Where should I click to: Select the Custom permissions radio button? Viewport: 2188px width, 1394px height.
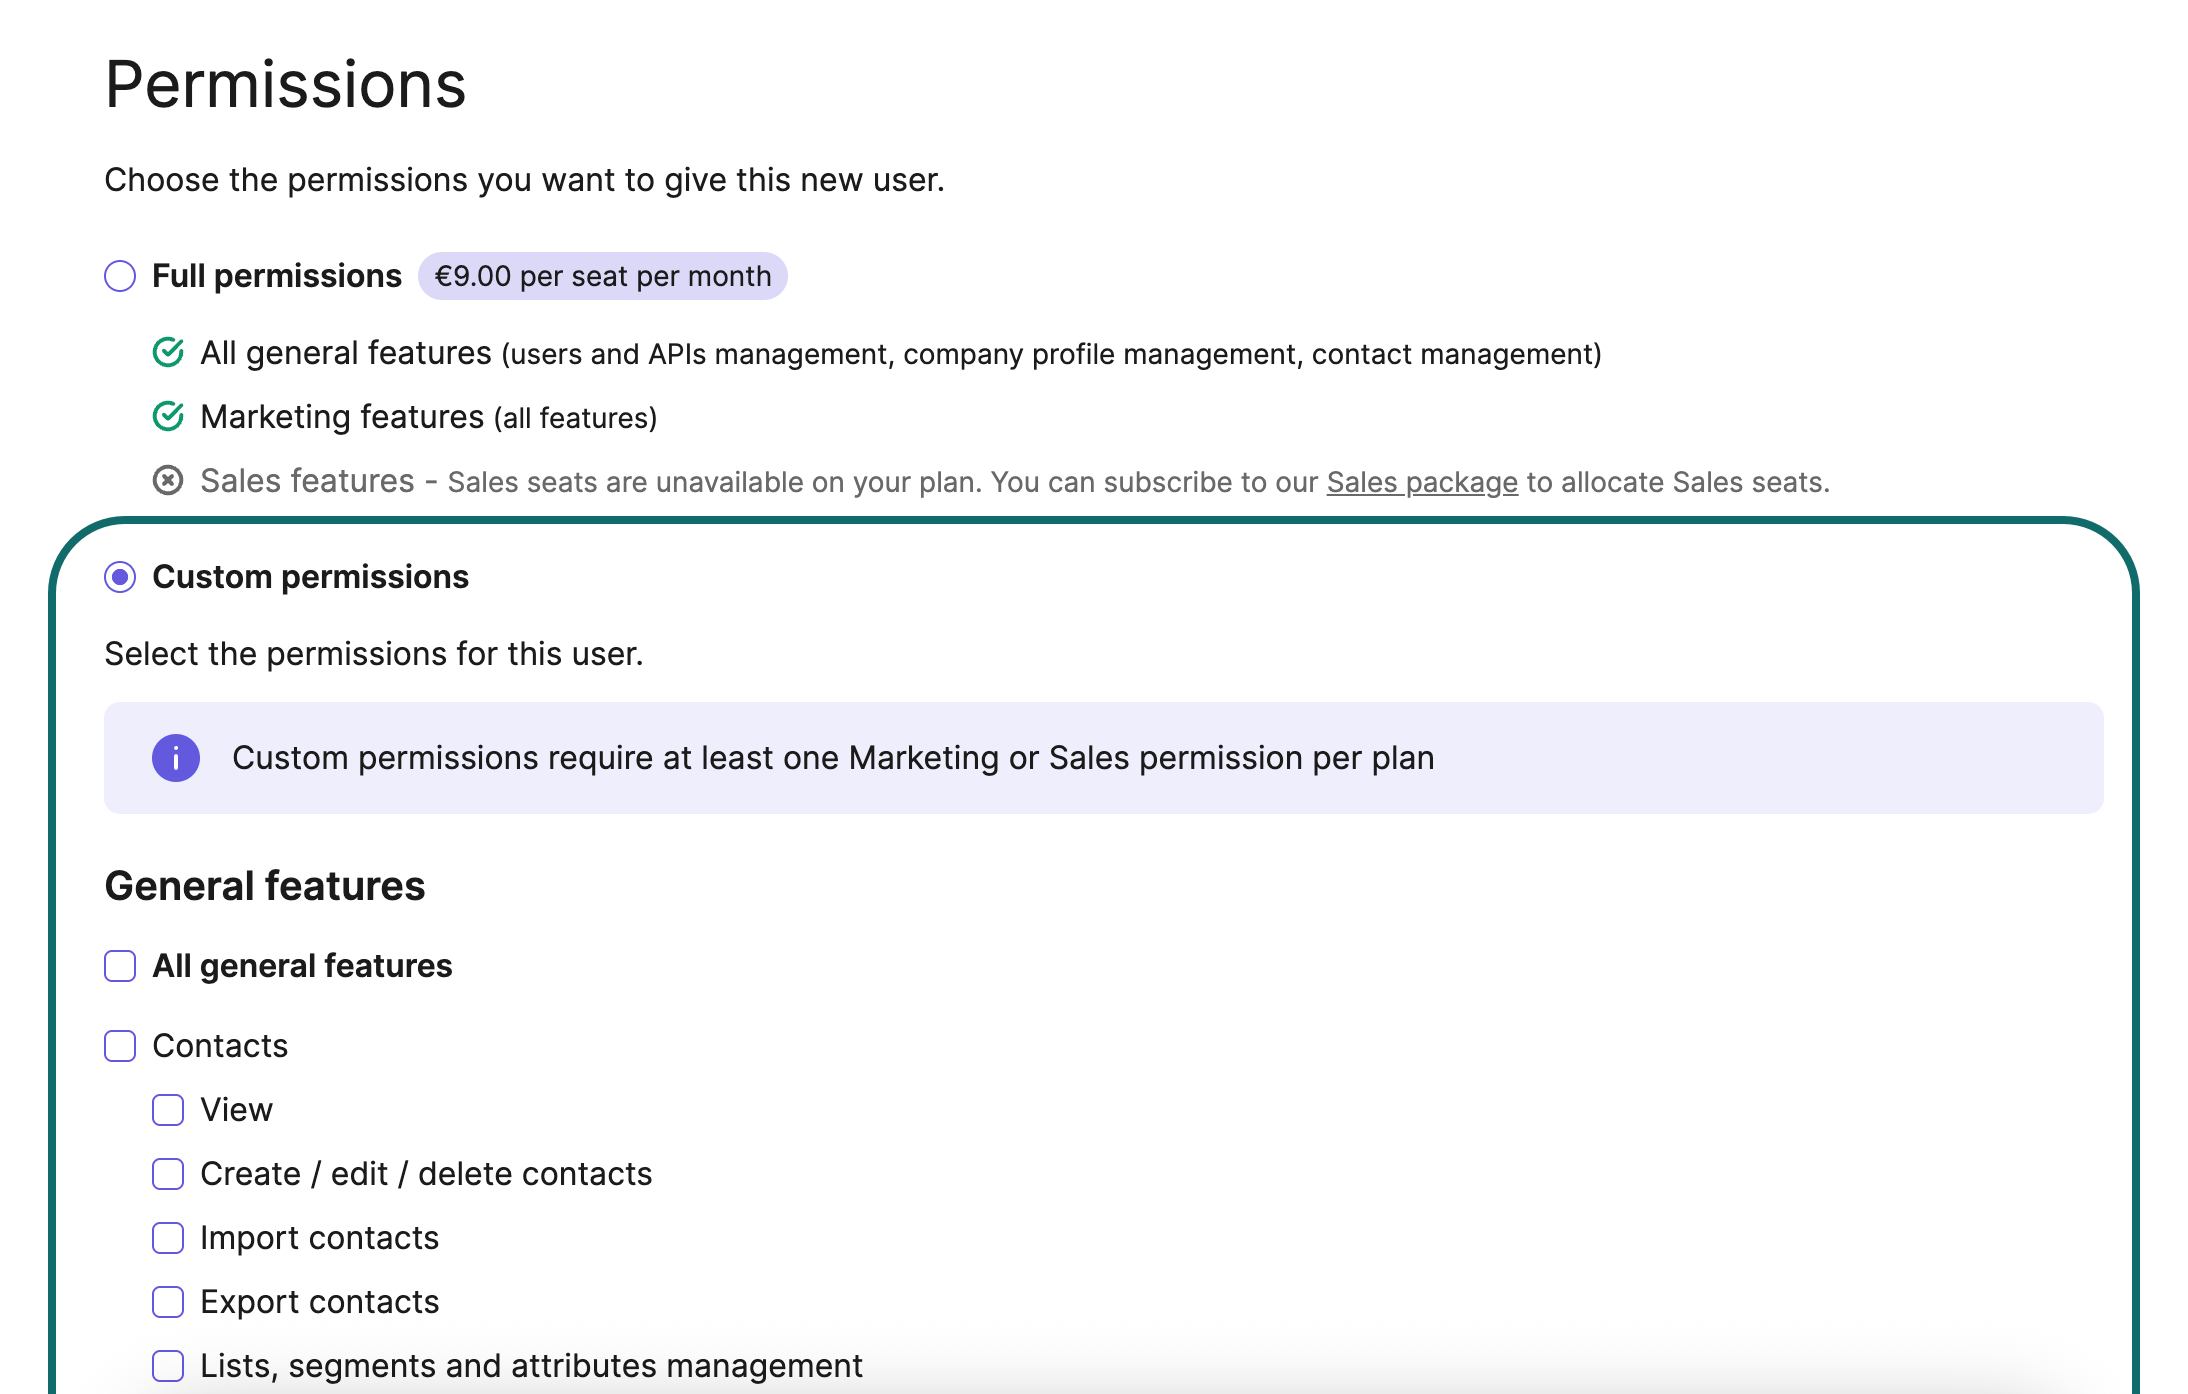click(119, 576)
